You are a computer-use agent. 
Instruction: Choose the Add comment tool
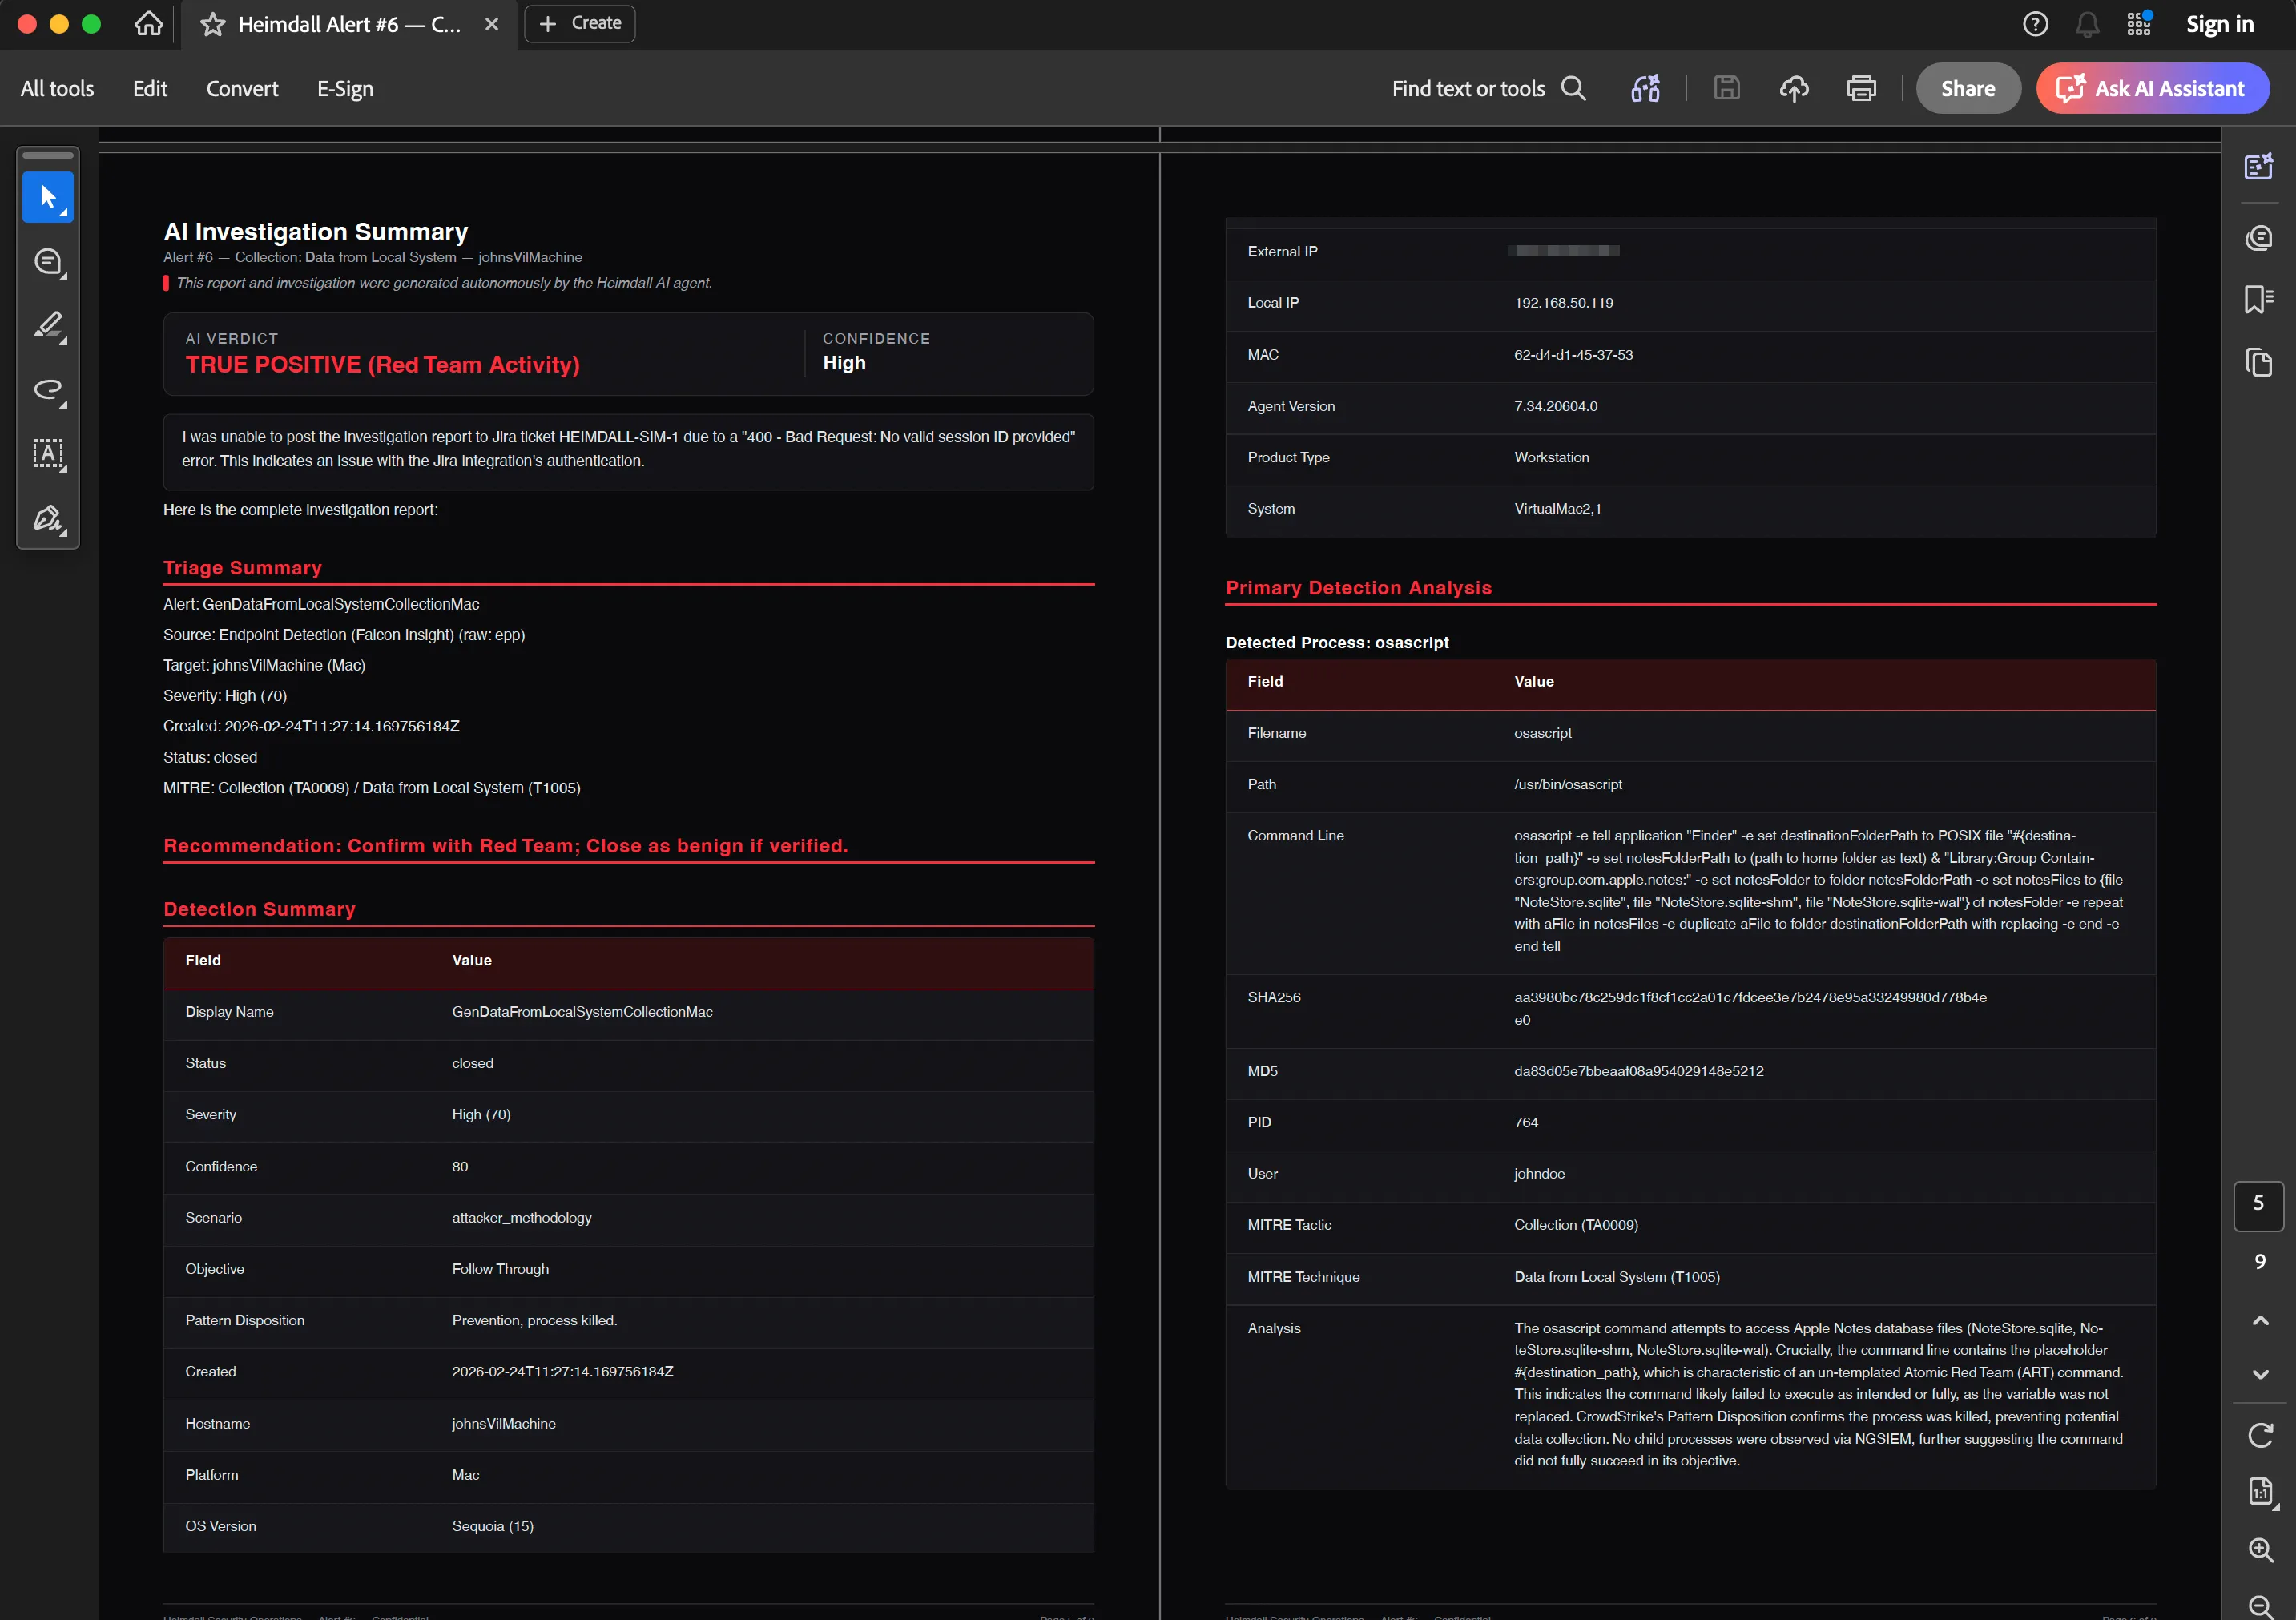pos(48,262)
